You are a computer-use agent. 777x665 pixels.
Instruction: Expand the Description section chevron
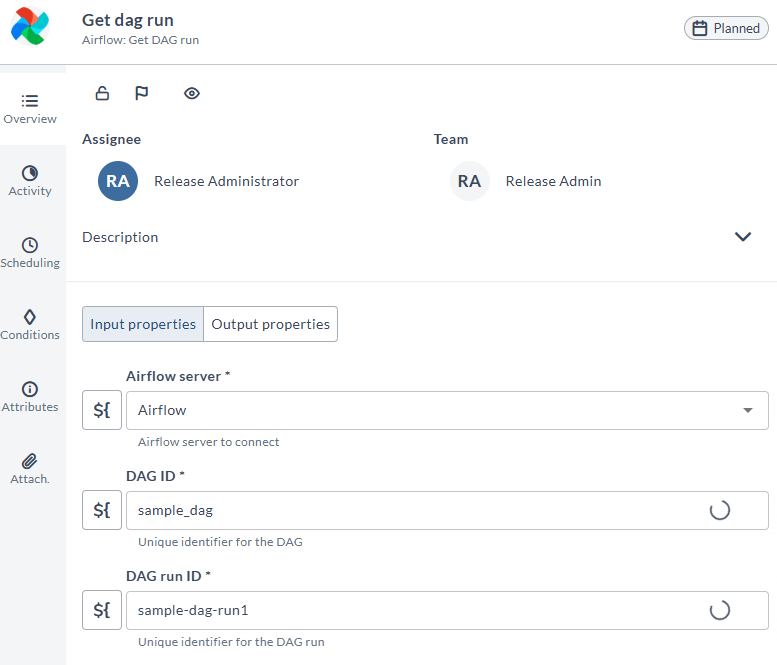742,237
